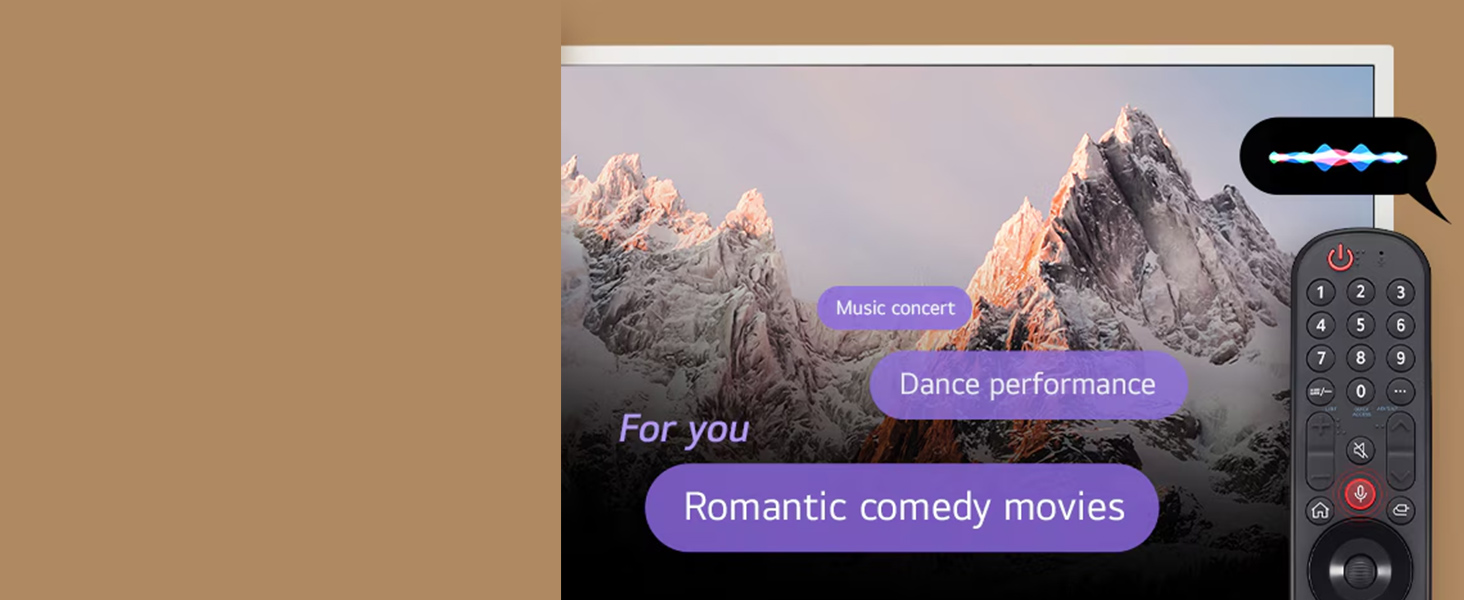Select the number 5 key on the remote
This screenshot has width=1464, height=600.
click(x=1360, y=325)
